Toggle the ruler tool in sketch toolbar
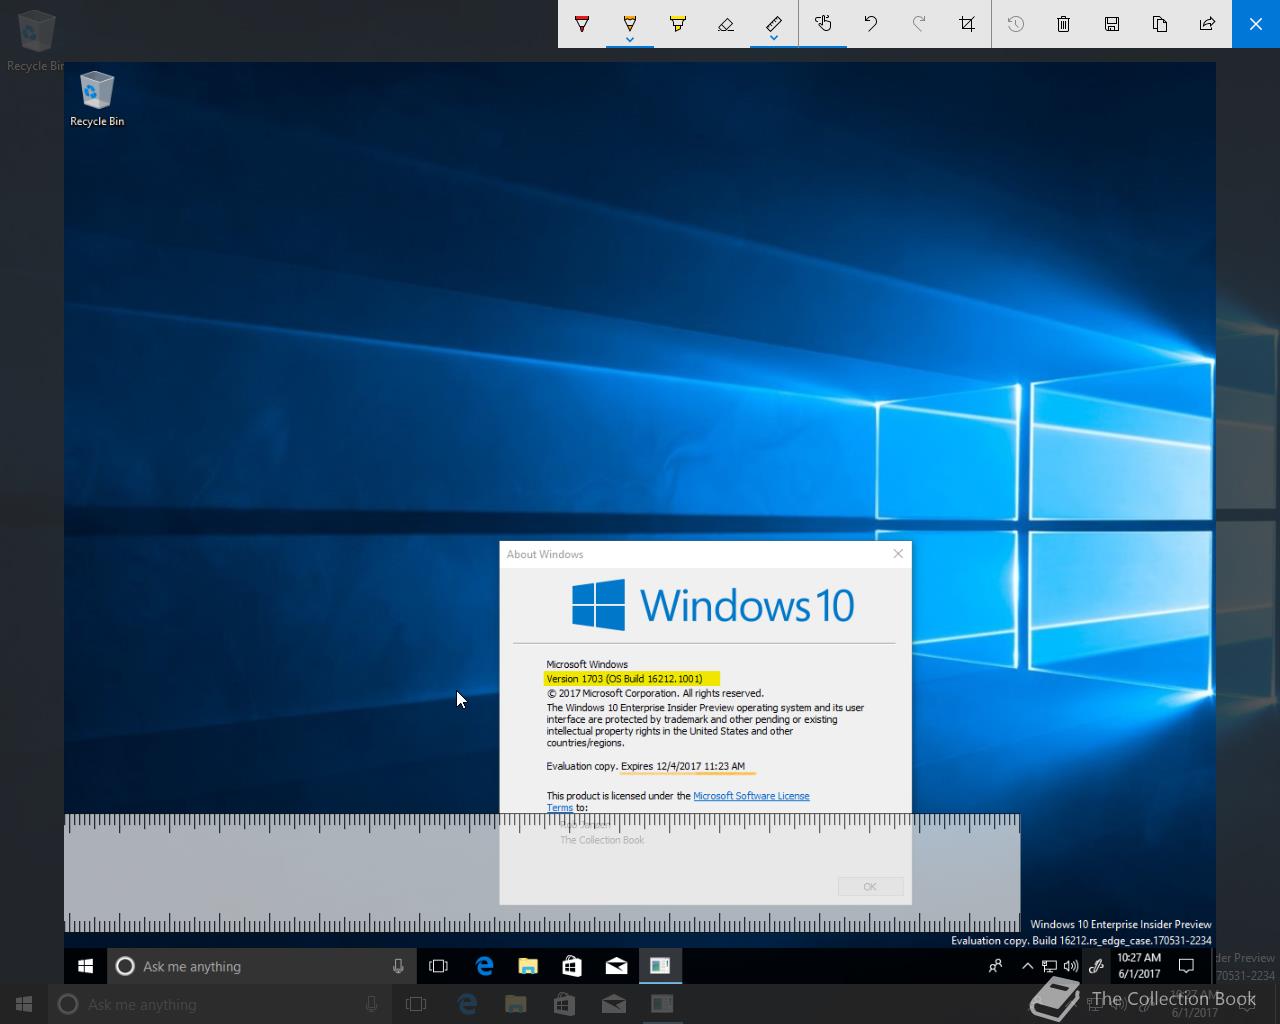1280x1024 pixels. 774,22
